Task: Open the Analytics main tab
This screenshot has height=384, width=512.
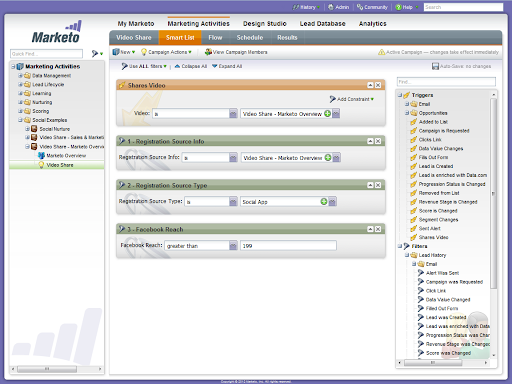Action: [x=373, y=24]
